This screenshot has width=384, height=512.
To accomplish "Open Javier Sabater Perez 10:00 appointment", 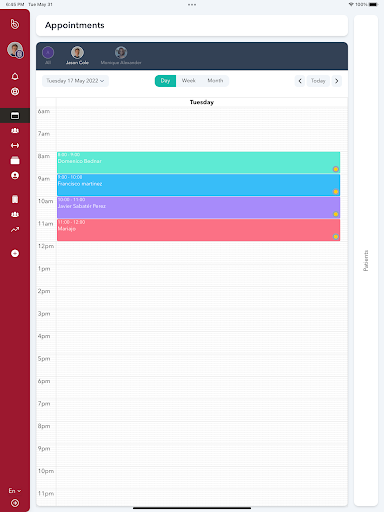I will click(198, 208).
